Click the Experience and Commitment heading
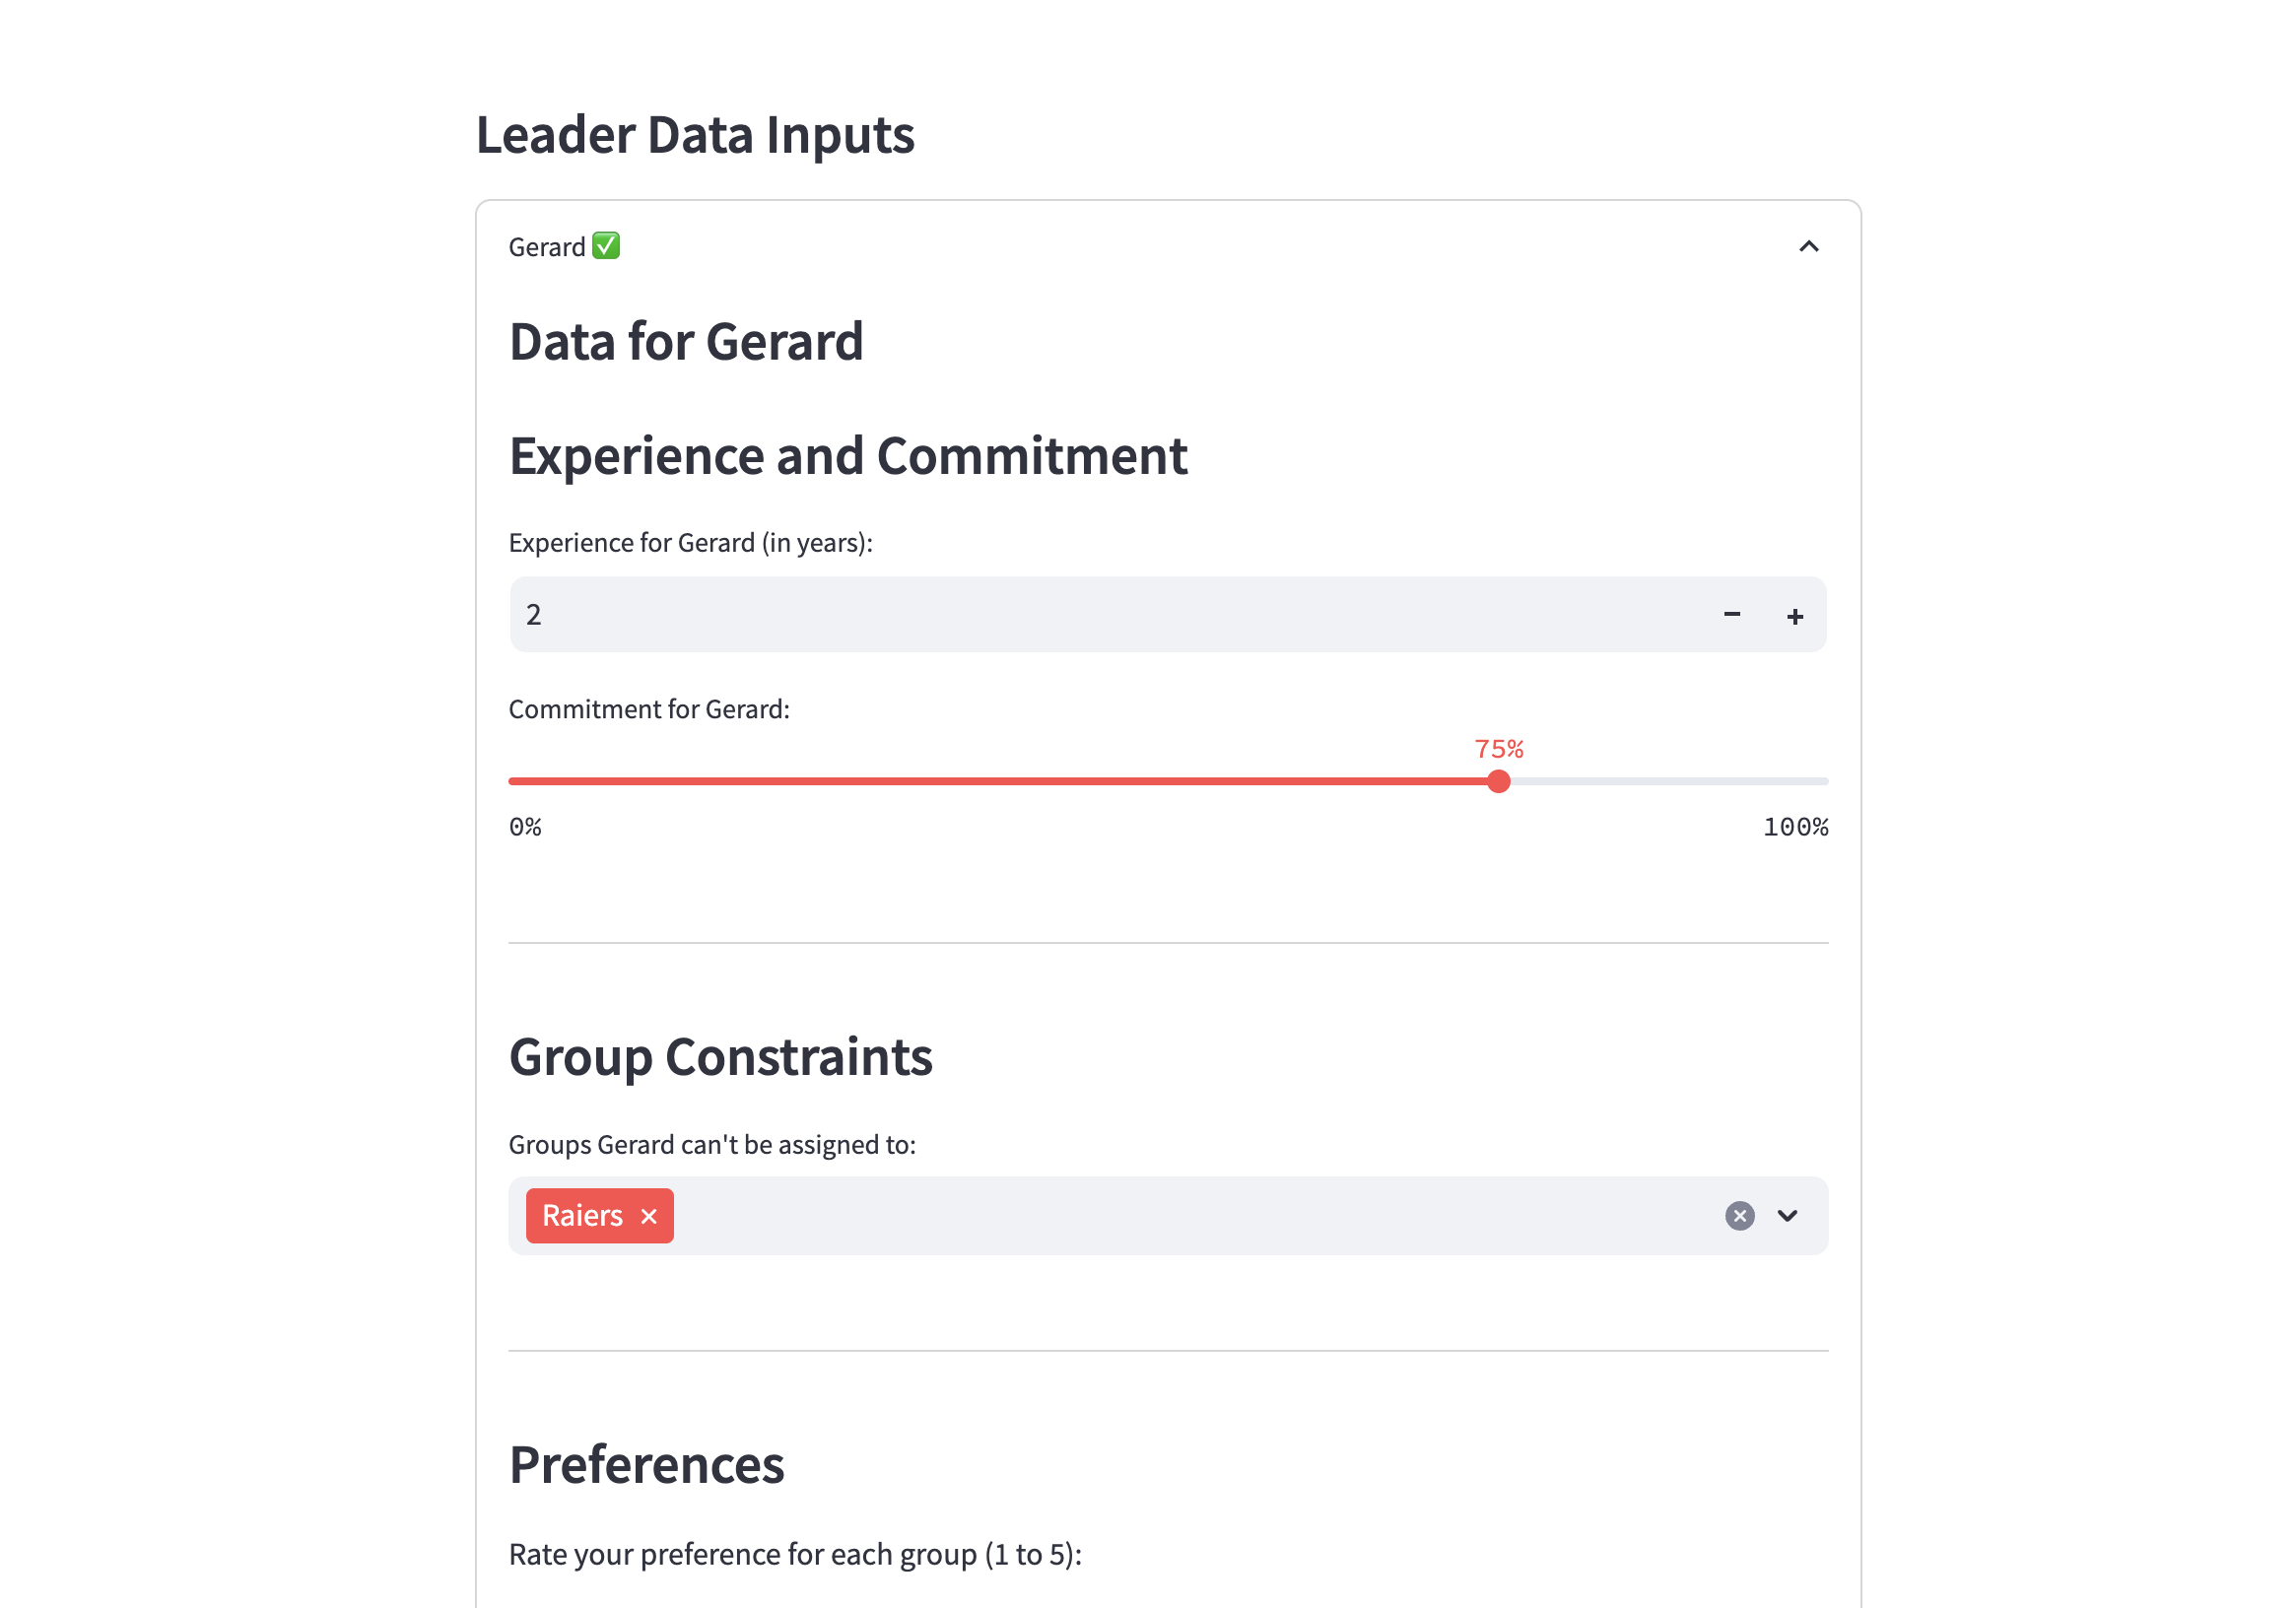This screenshot has width=2296, height=1608. point(848,456)
